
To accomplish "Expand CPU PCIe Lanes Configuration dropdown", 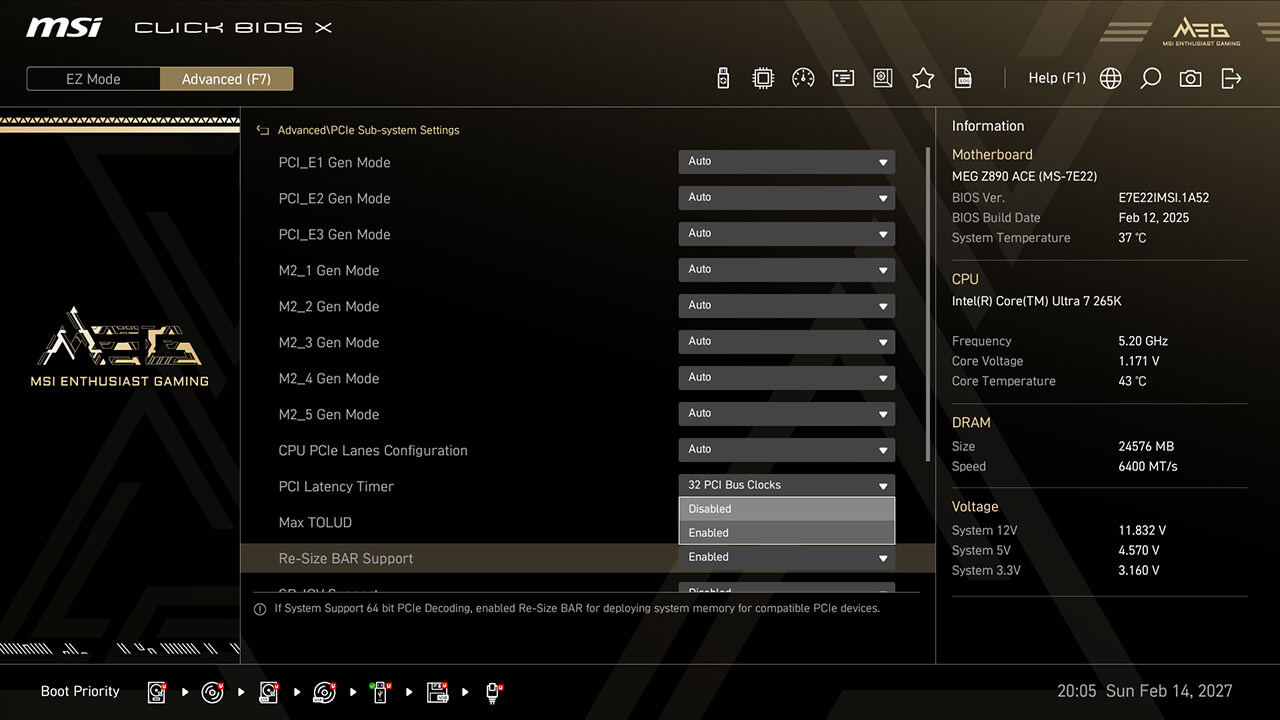I will 786,450.
